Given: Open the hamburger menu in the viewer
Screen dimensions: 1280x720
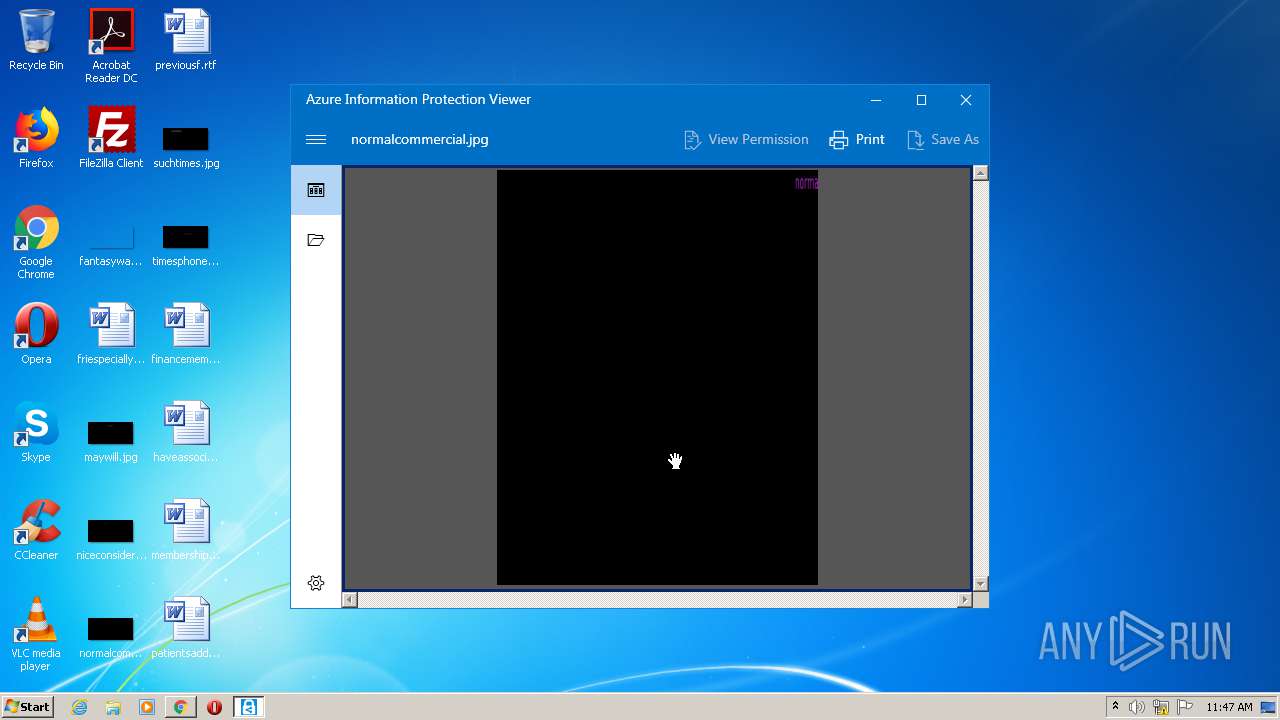Looking at the screenshot, I should click(x=316, y=140).
